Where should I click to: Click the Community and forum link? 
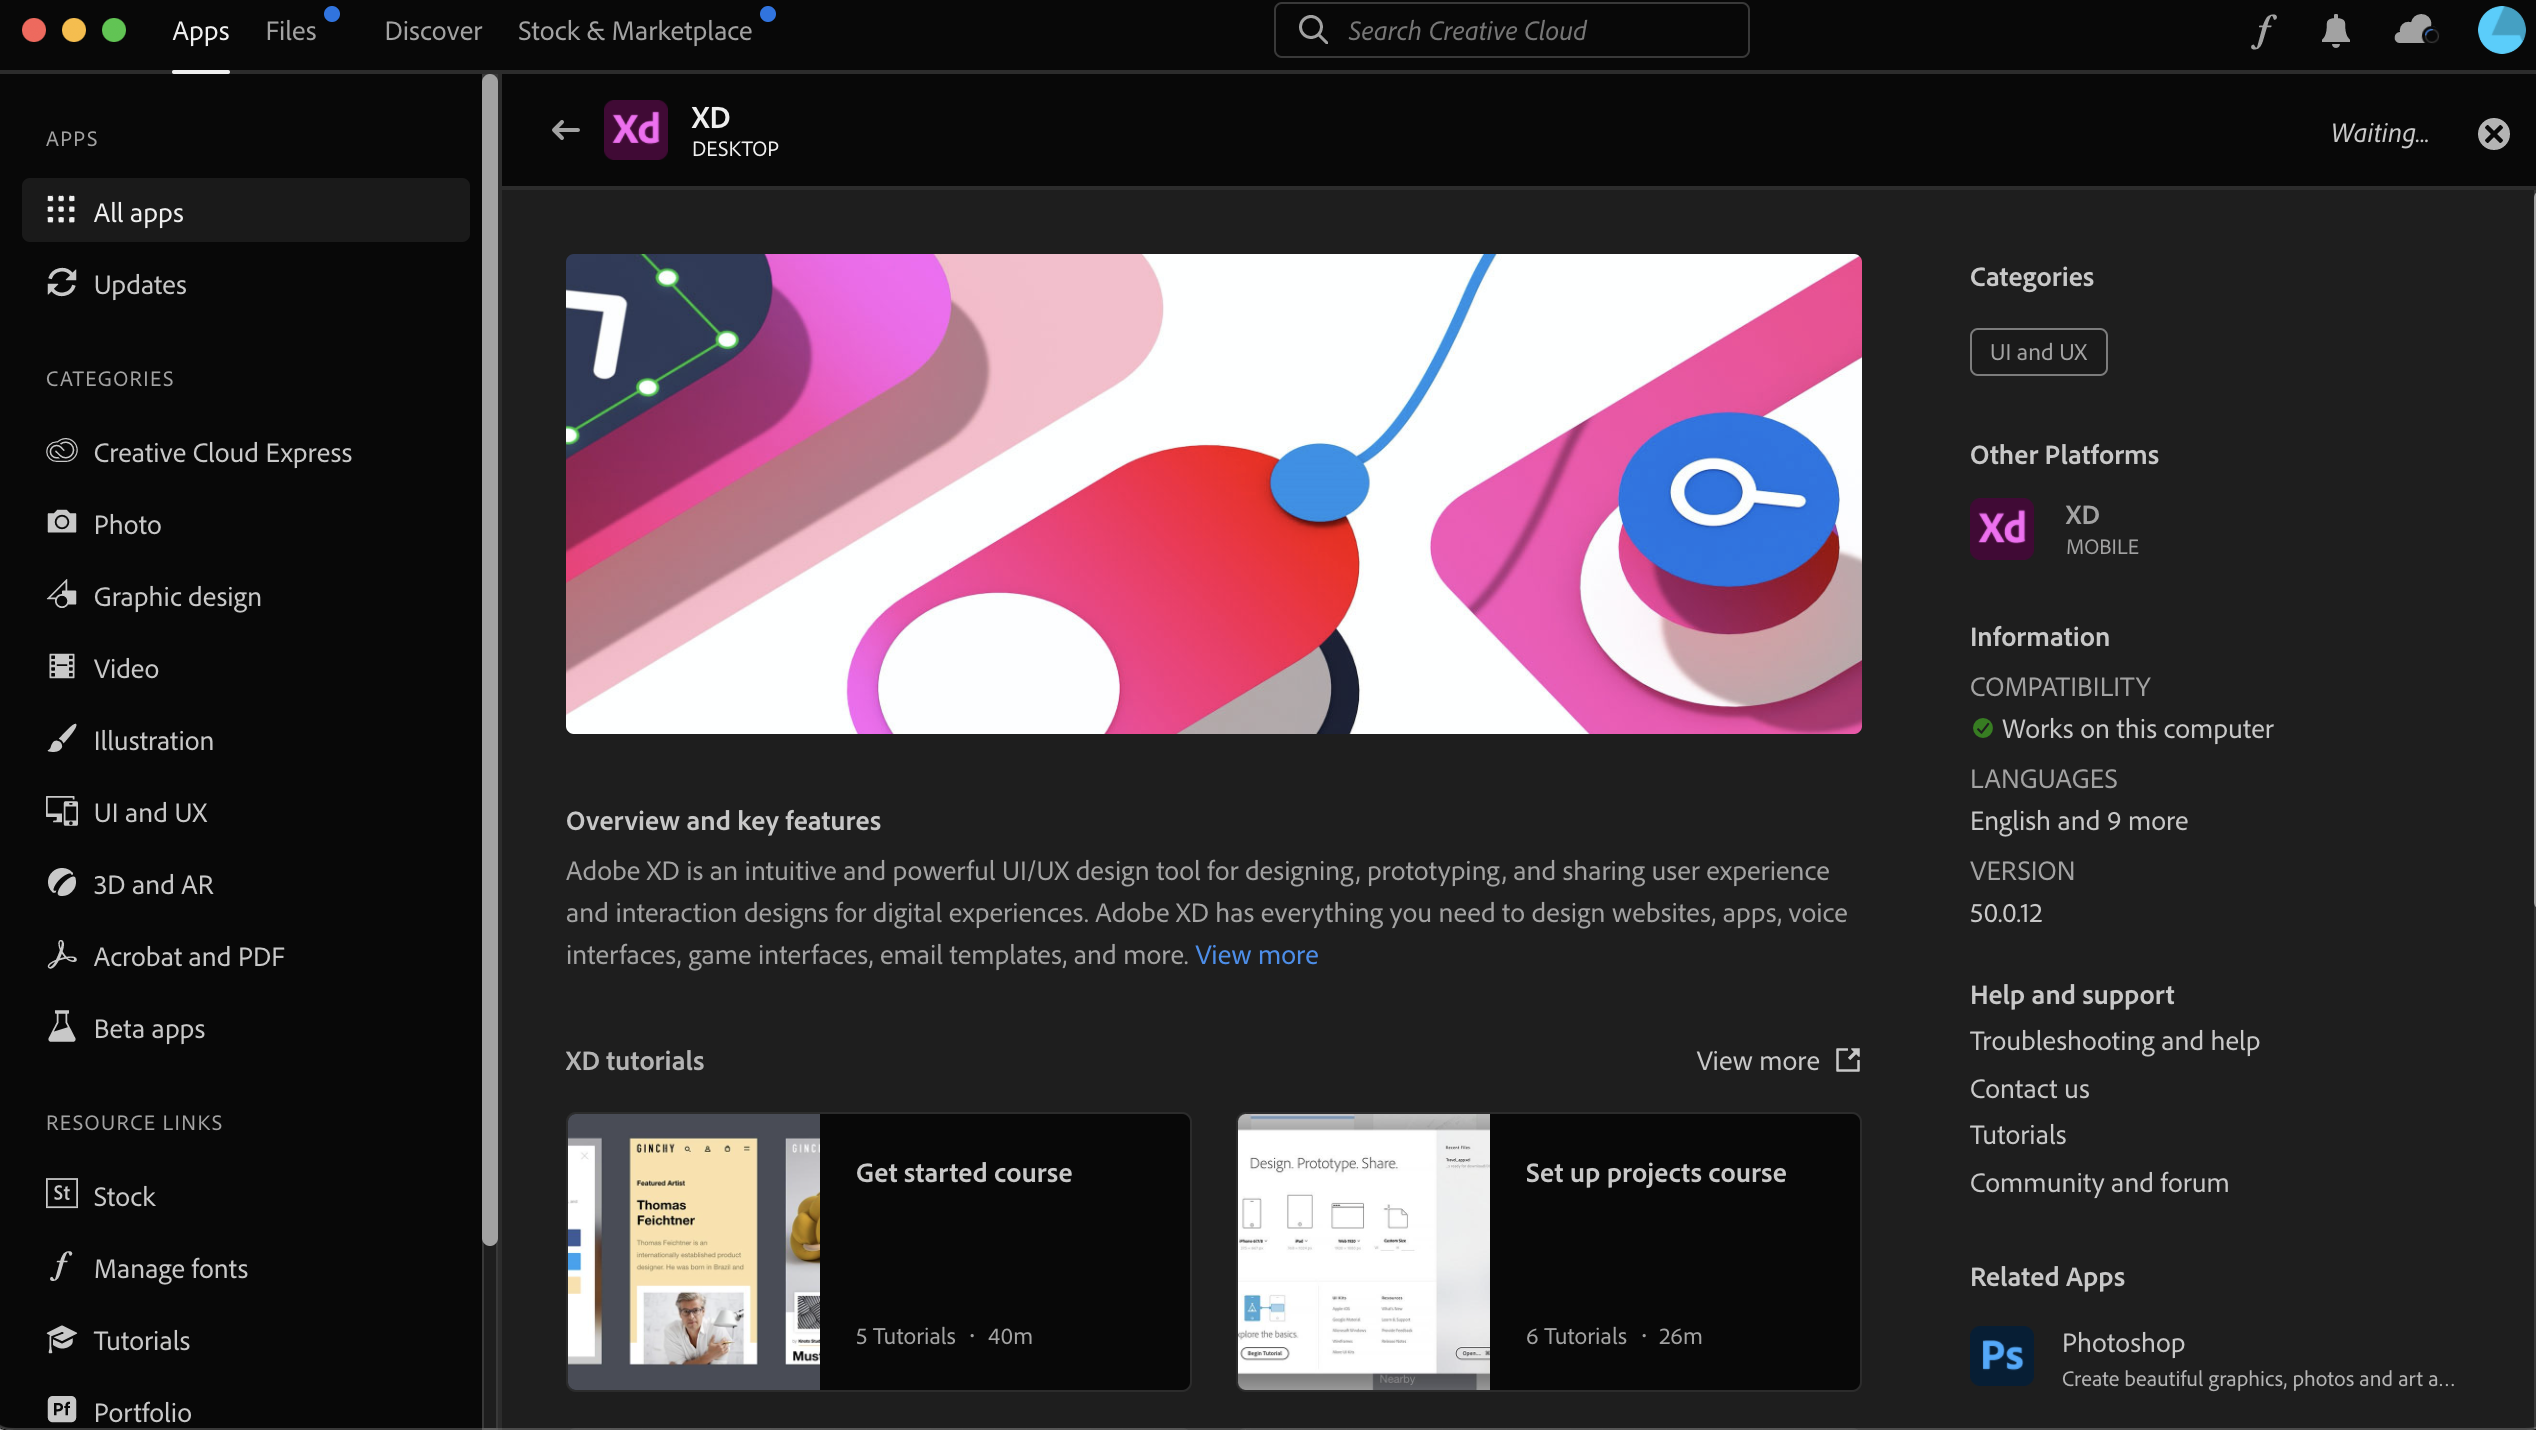pos(2098,1182)
